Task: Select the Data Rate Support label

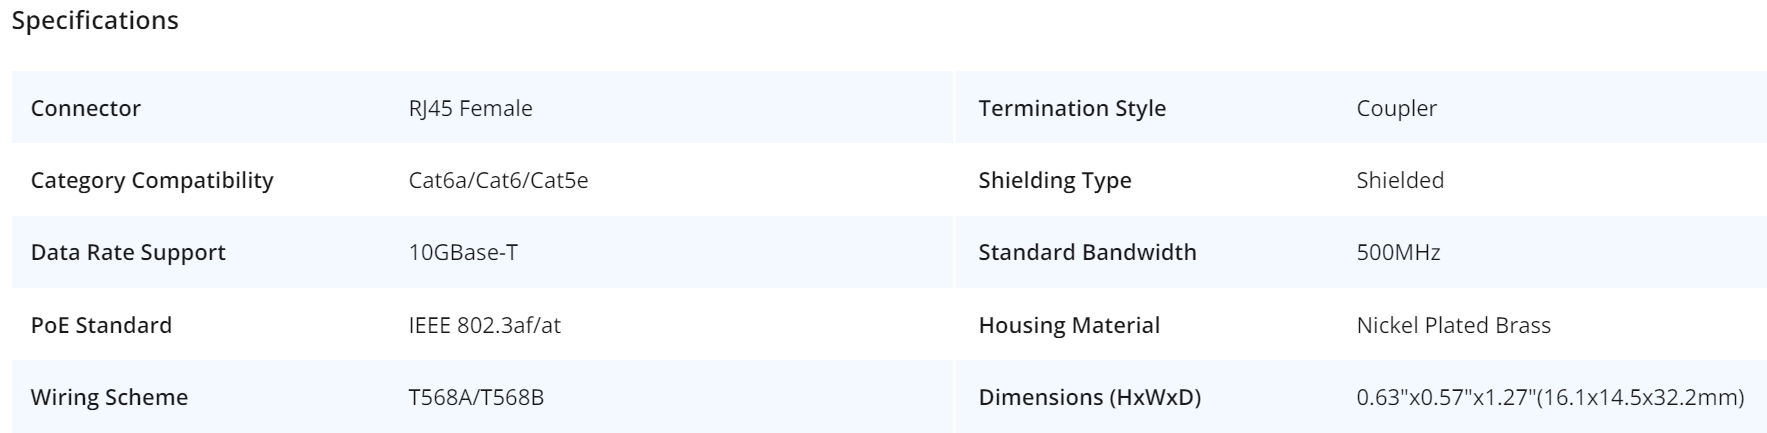Action: (x=128, y=252)
